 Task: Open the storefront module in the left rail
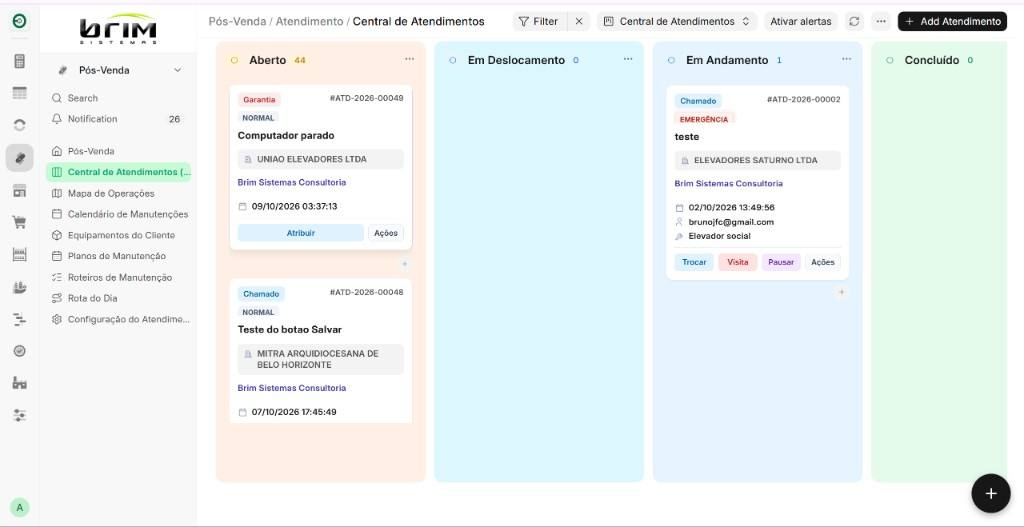click(20, 190)
